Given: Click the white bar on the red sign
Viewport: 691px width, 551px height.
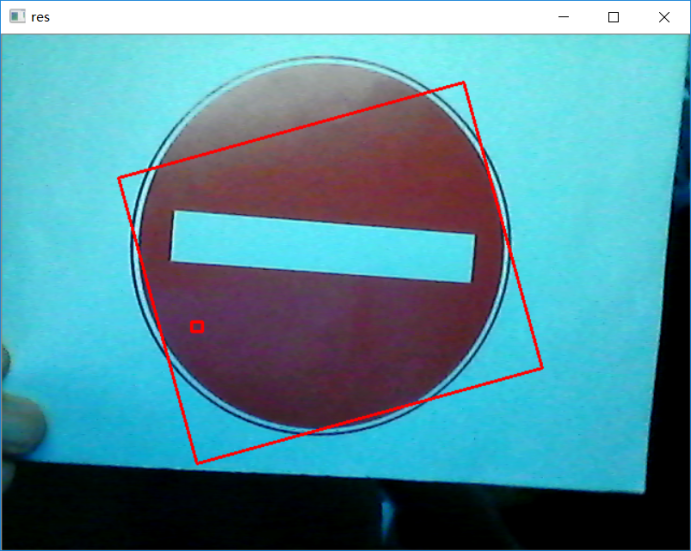Looking at the screenshot, I should (323, 247).
